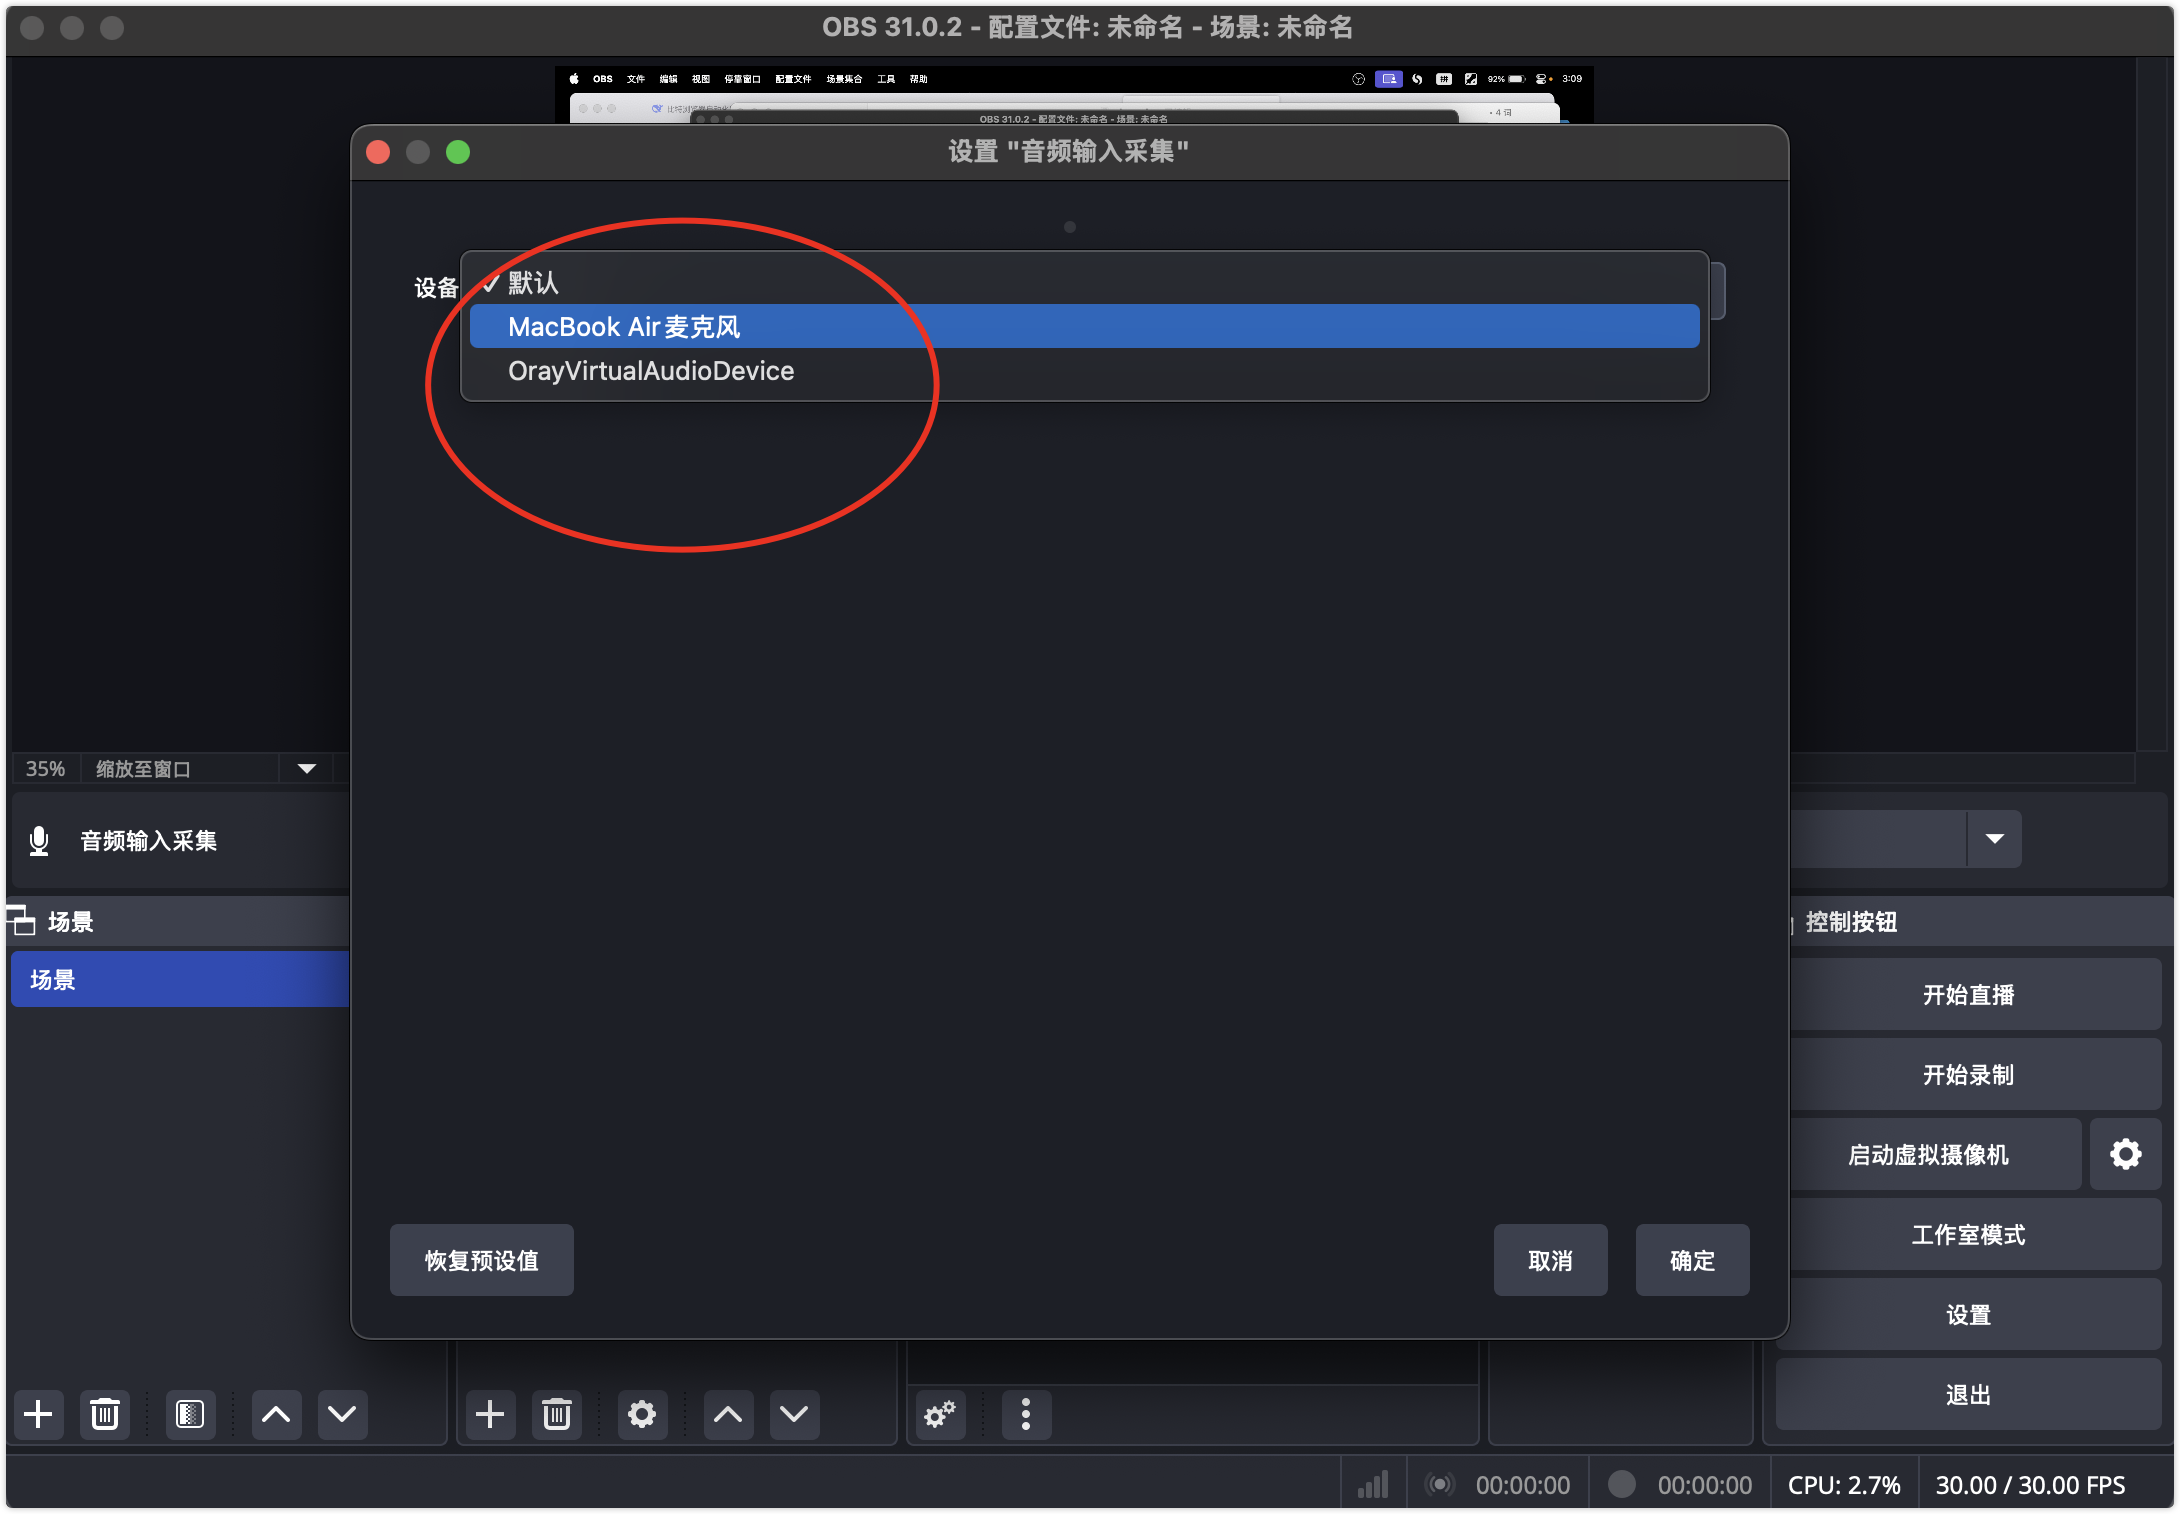This screenshot has width=2180, height=1514.
Task: Open scene filters icon in scenes toolbar
Action: click(190, 1414)
